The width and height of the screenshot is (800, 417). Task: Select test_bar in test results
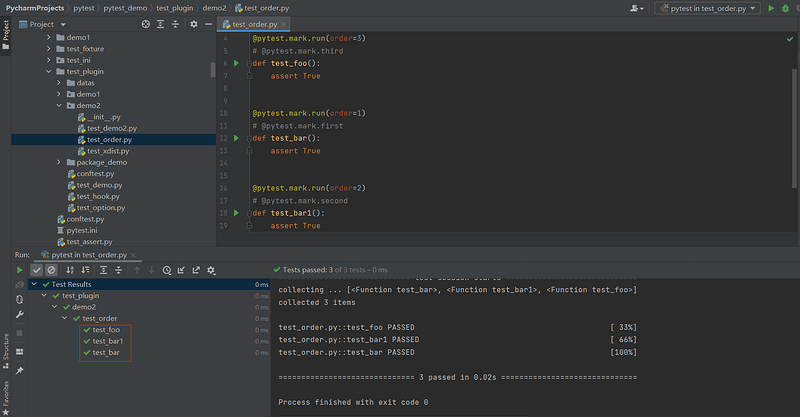[x=106, y=353]
